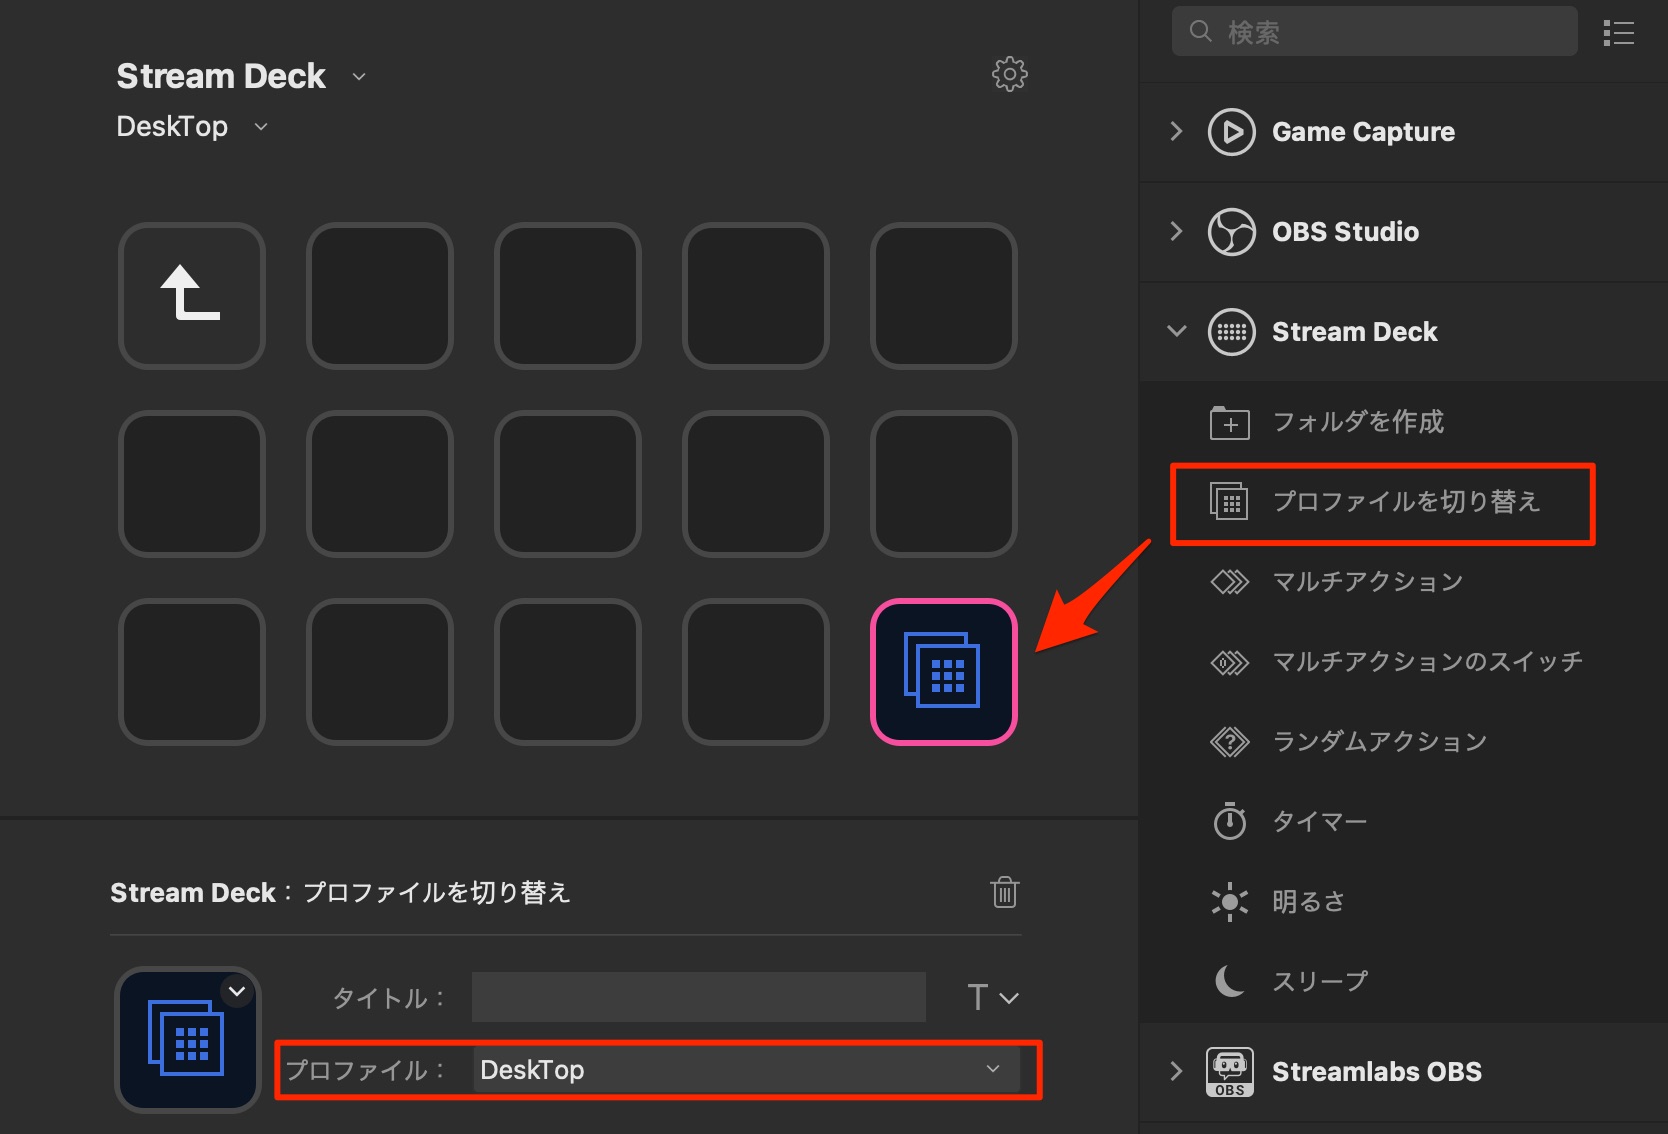Select the highlighted switch profile key in grid
1668x1134 pixels.
[943, 671]
